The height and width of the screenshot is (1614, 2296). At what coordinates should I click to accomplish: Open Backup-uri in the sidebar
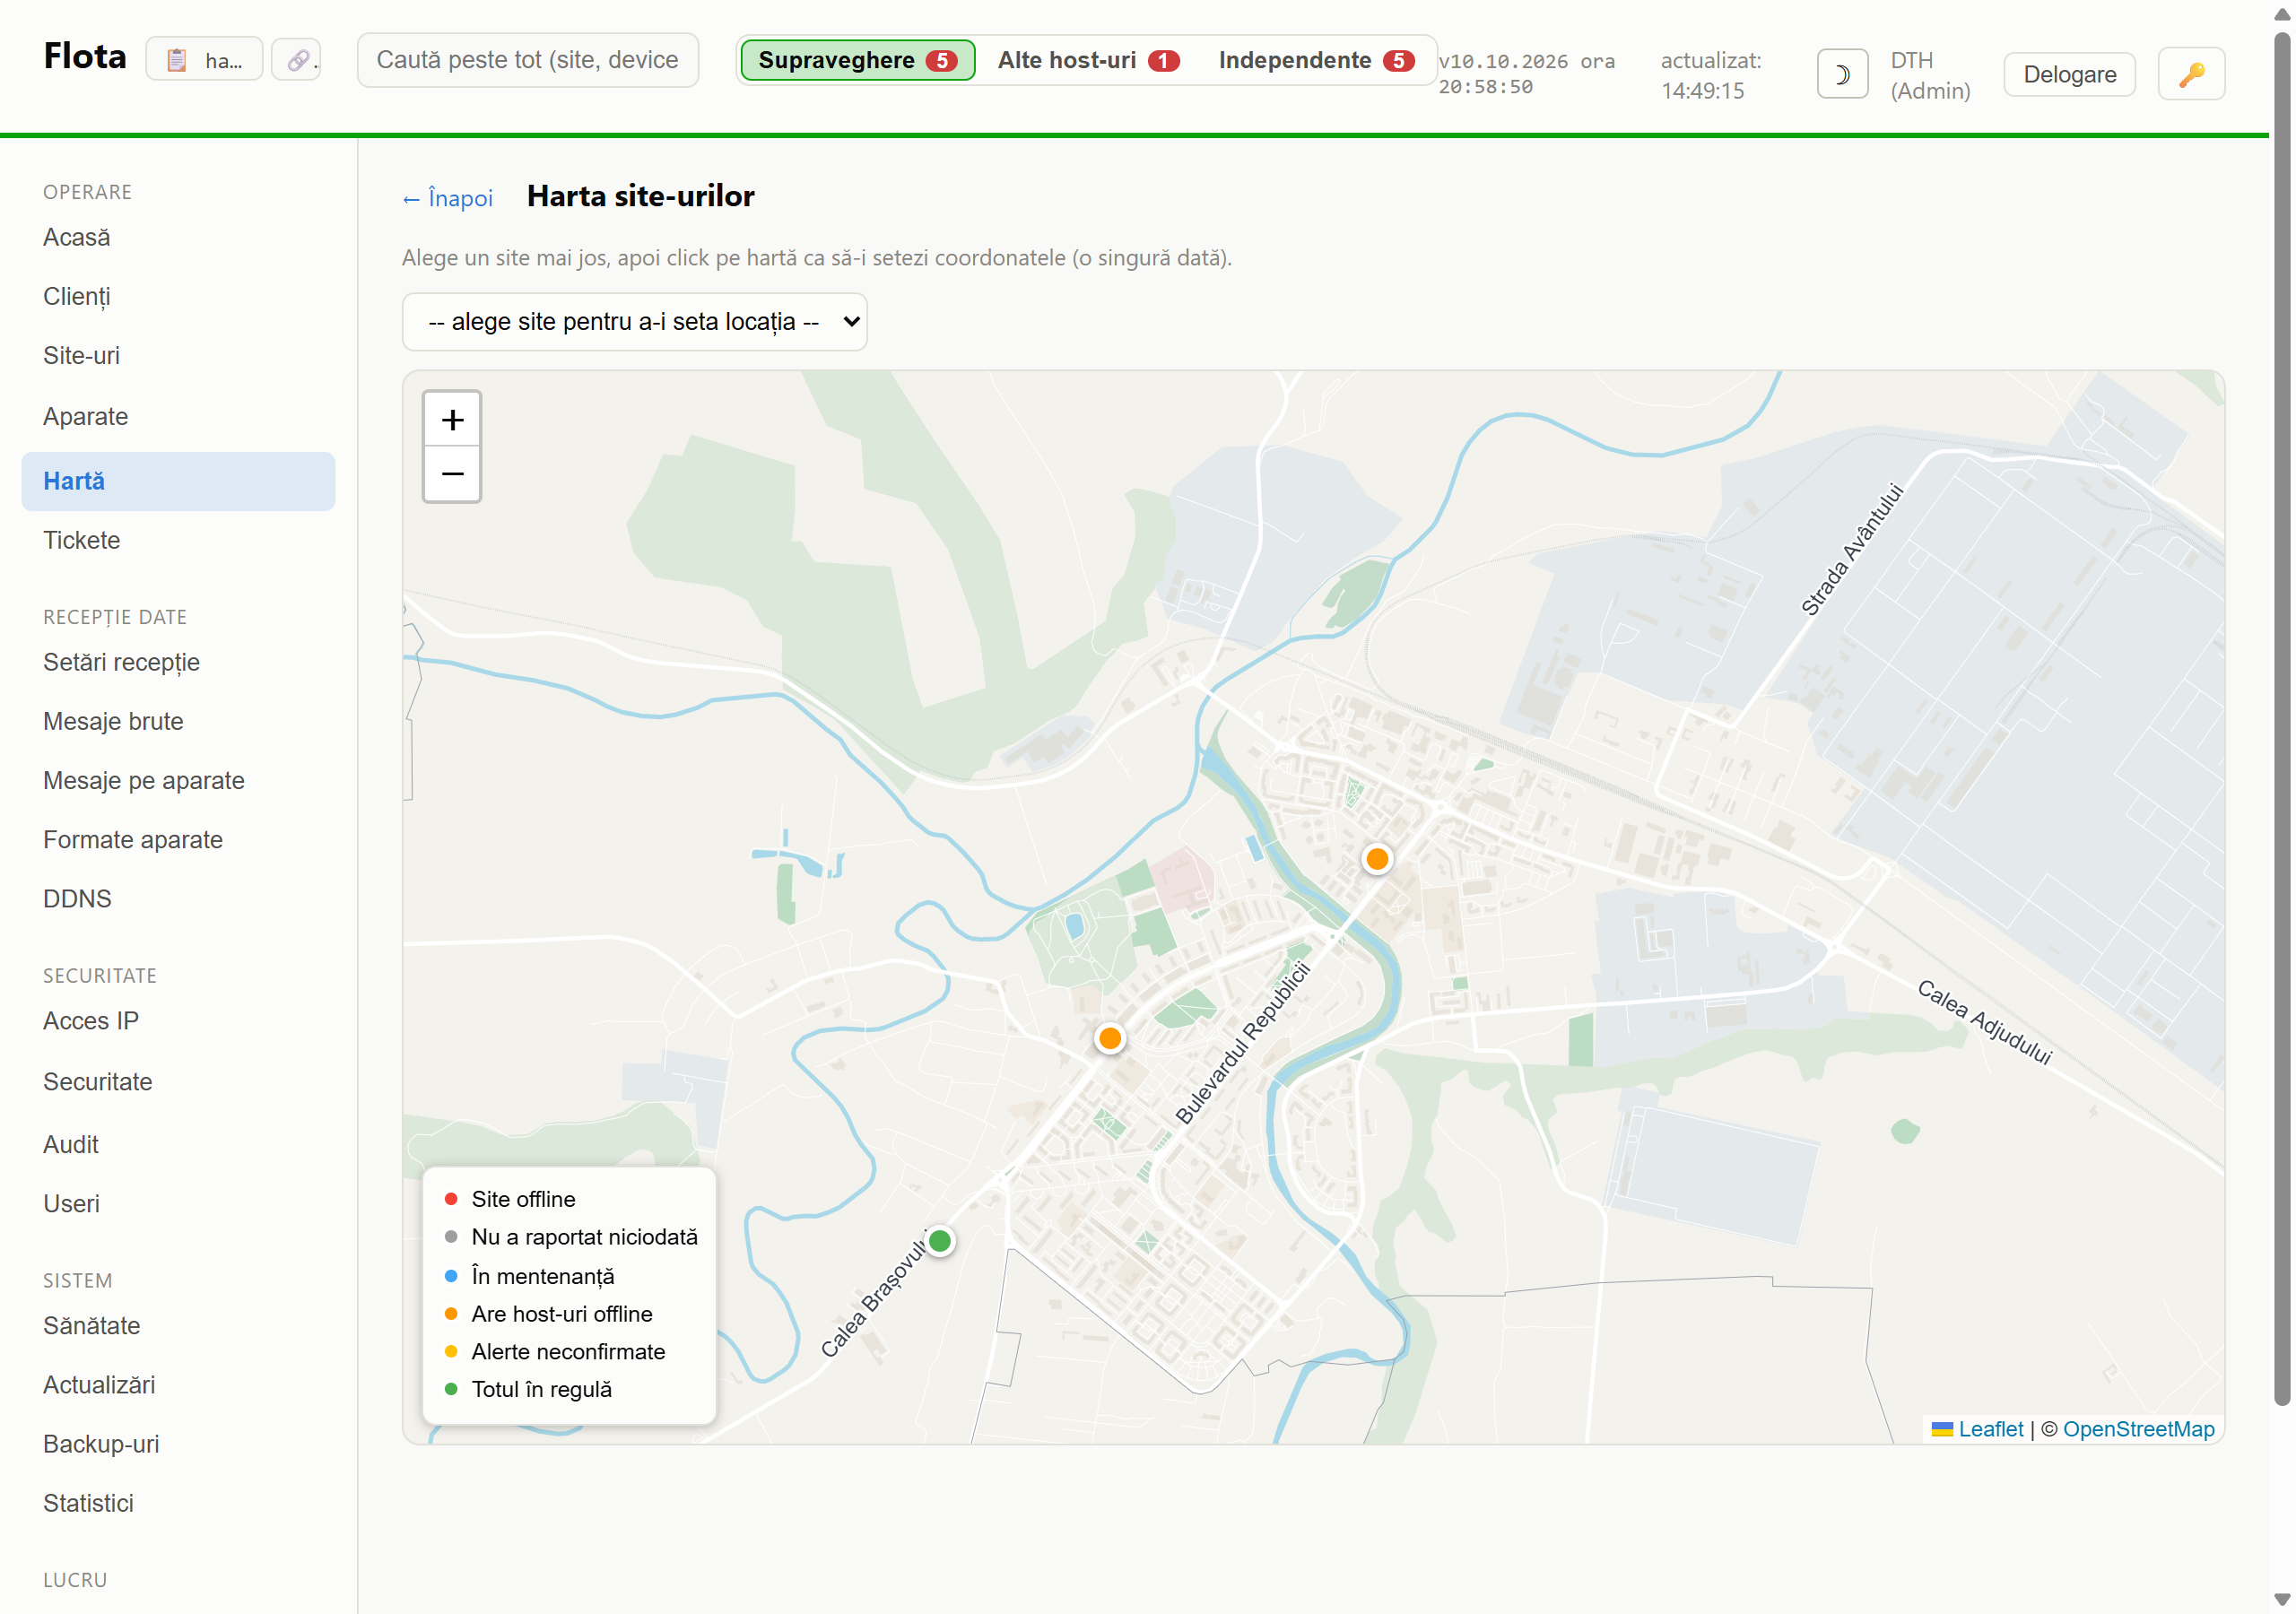point(178,1444)
